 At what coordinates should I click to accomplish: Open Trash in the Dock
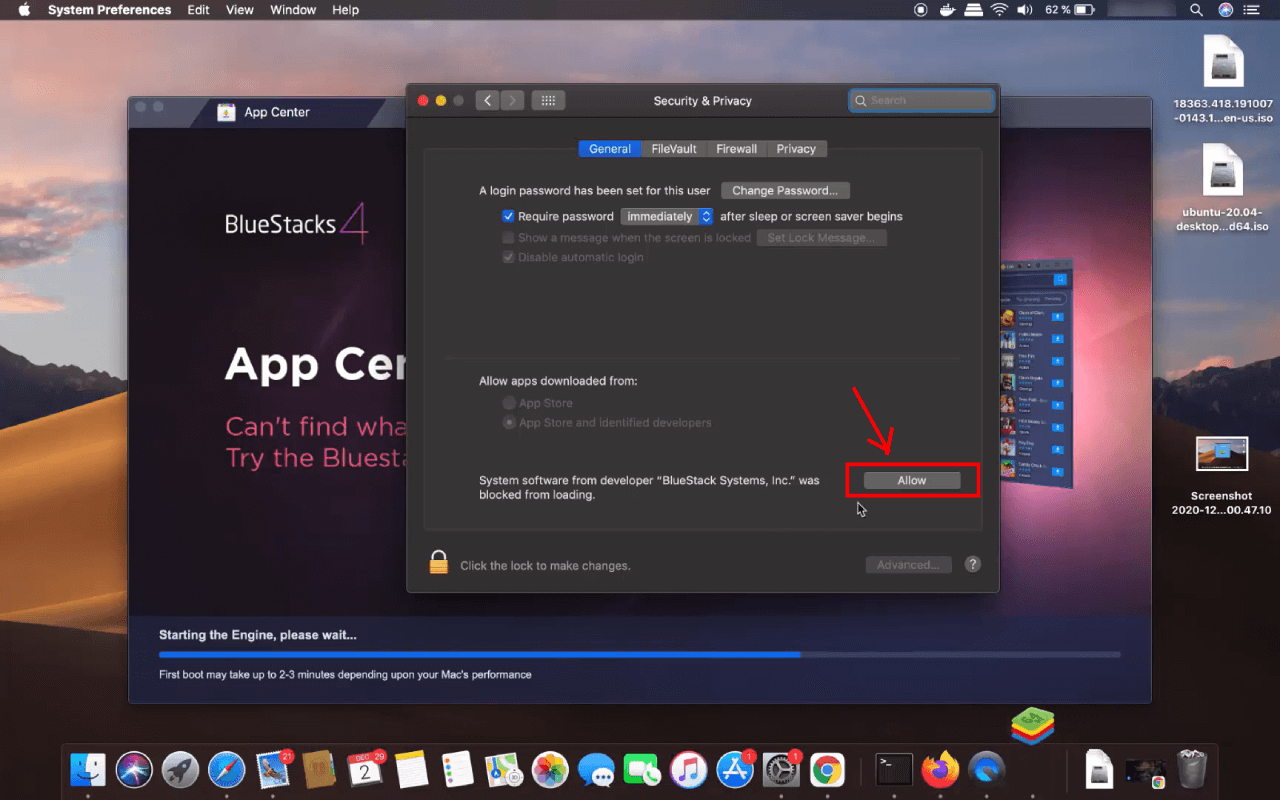pos(1191,769)
